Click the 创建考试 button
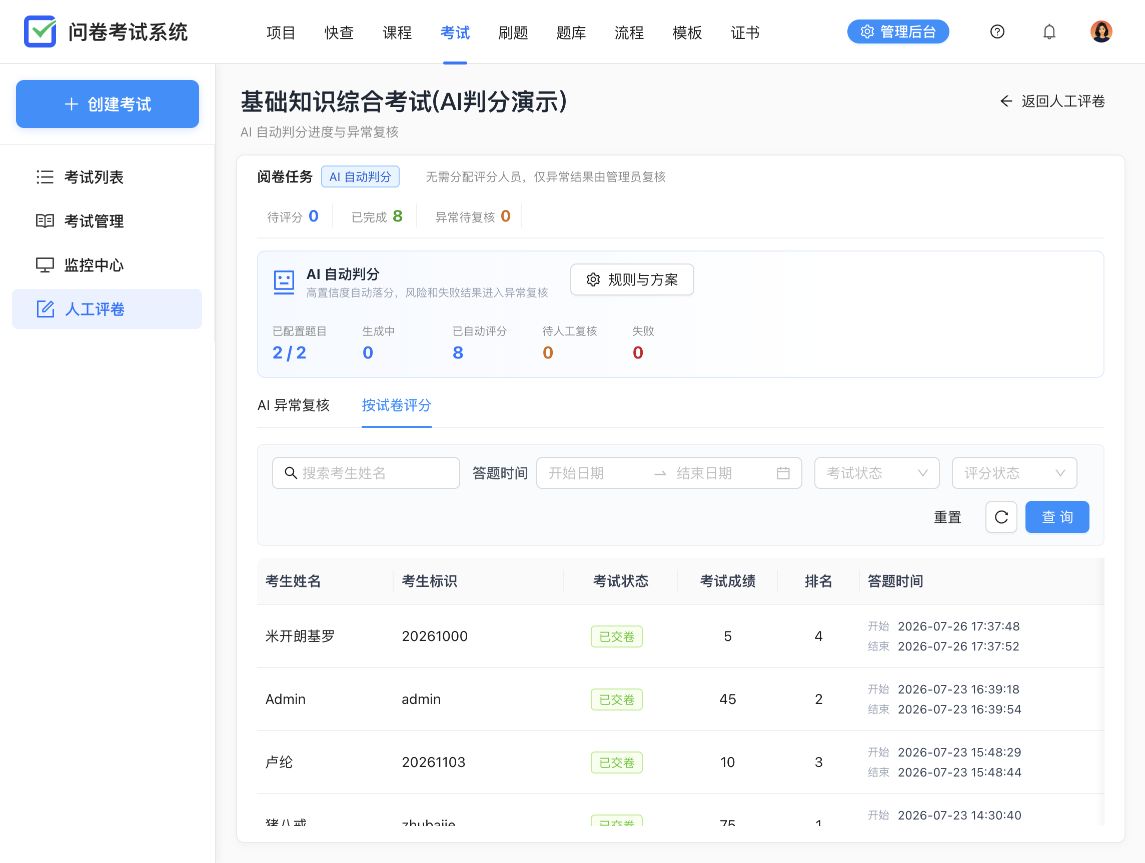This screenshot has width=1145, height=863. 107,104
